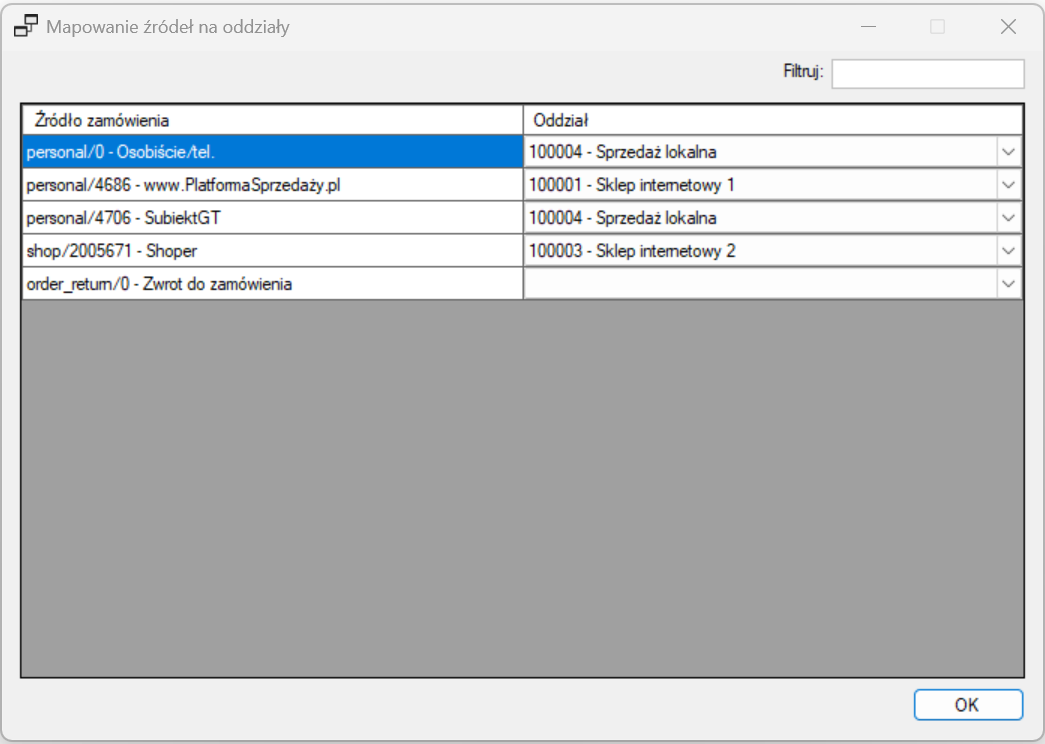Click the Źródło zamówienia column header
1045x744 pixels.
(x=272, y=120)
